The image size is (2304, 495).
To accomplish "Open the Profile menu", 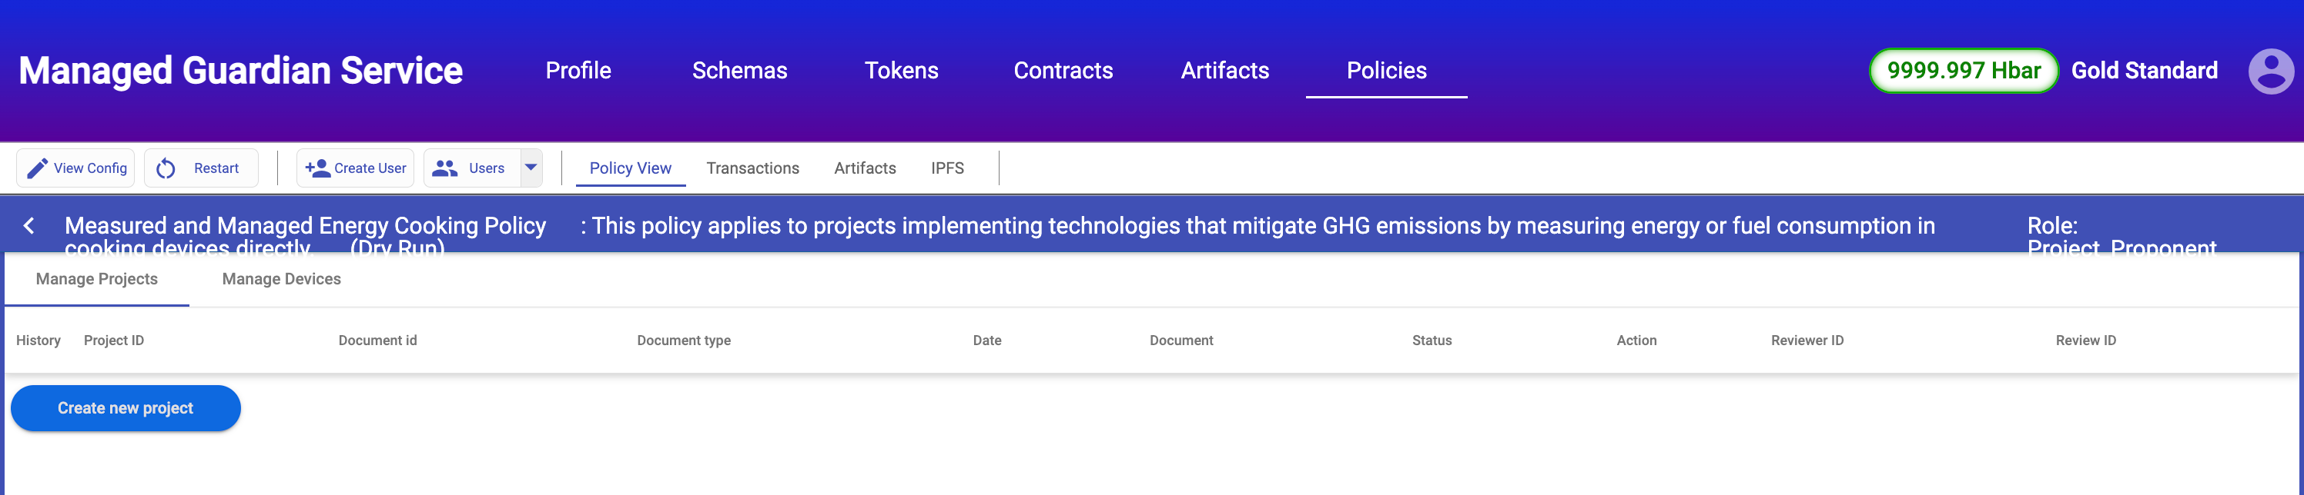I will click(578, 71).
